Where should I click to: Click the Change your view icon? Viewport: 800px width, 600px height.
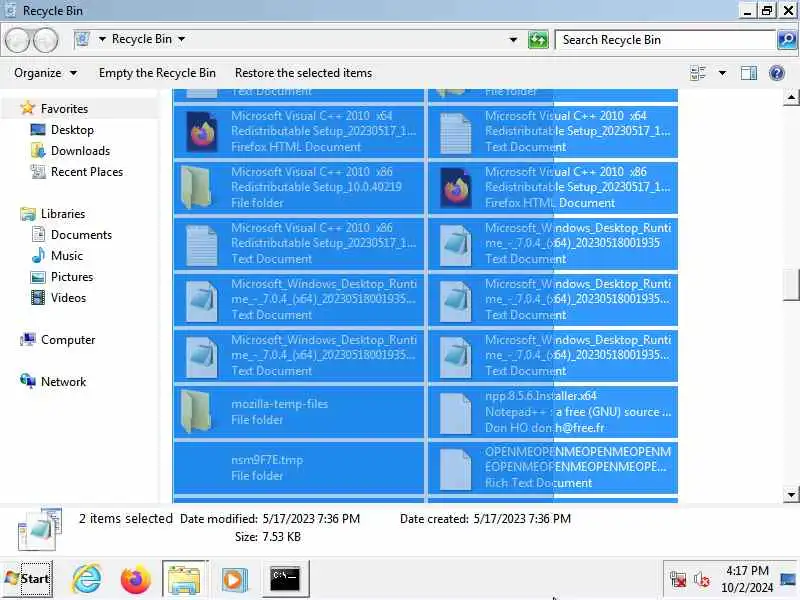click(x=698, y=73)
